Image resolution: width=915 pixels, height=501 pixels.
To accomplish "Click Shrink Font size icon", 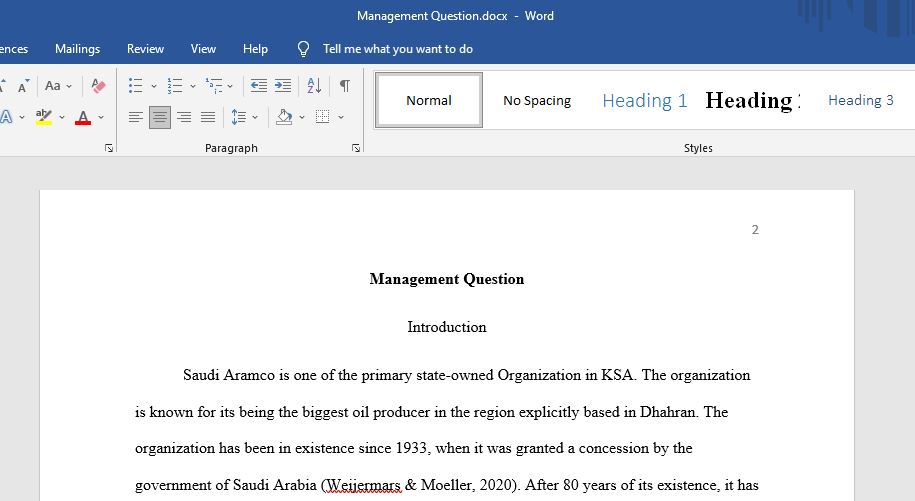I will pyautogui.click(x=23, y=86).
